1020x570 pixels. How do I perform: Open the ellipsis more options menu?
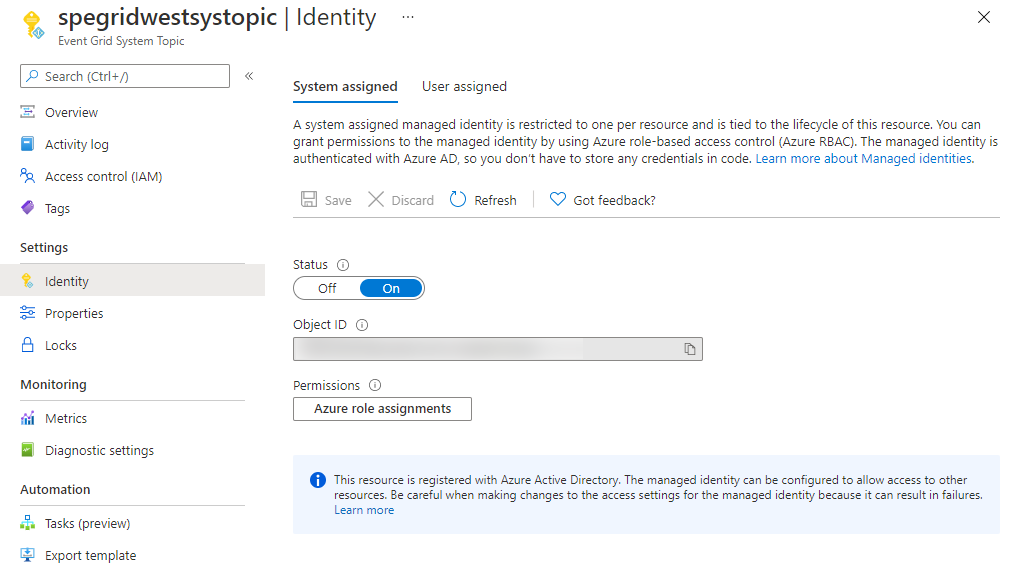(x=407, y=18)
